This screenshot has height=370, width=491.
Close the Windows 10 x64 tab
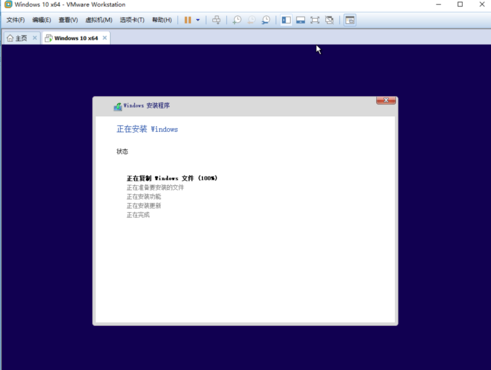click(x=105, y=38)
